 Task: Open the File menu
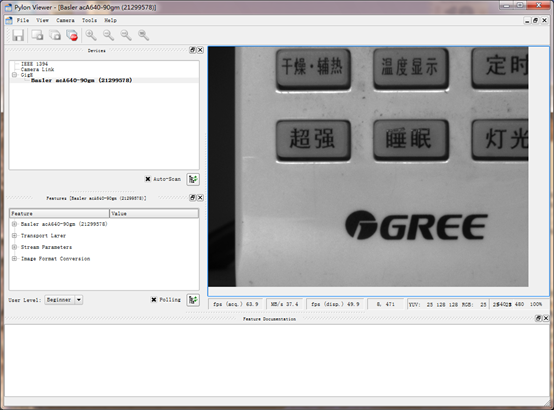23,20
